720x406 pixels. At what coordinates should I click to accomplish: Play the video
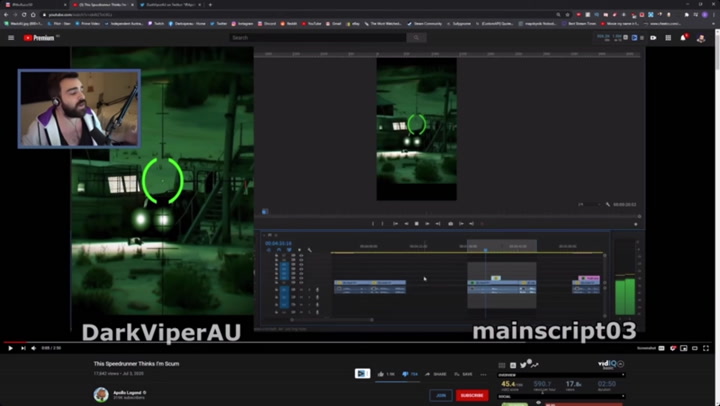pyautogui.click(x=10, y=348)
